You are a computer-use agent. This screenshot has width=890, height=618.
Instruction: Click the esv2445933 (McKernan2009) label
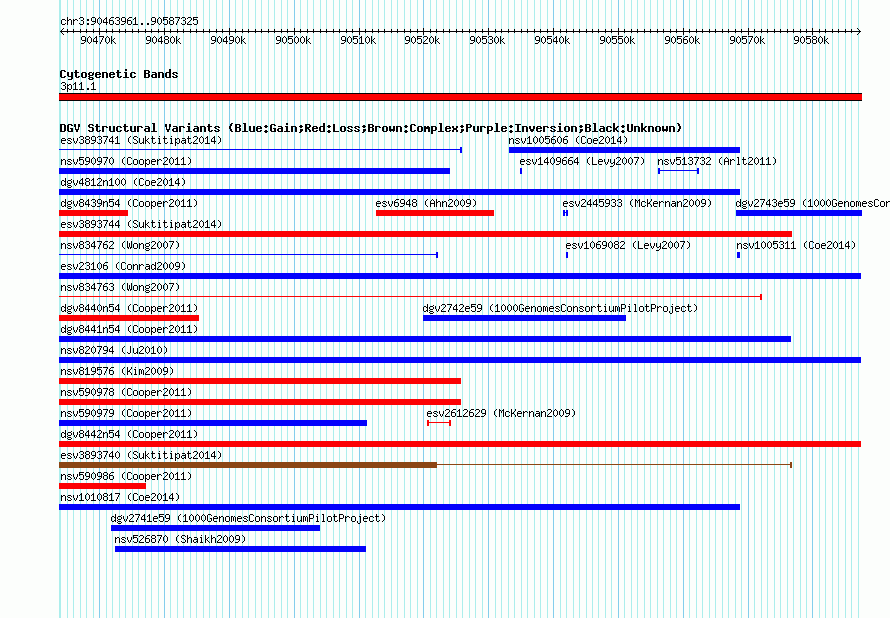pyautogui.click(x=637, y=203)
